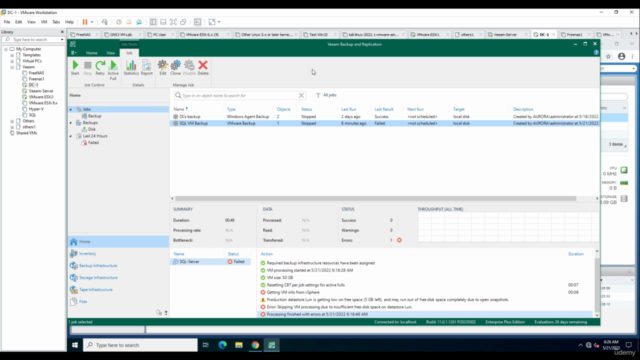Open the VMware VM menu
The image size is (640, 360).
(x=44, y=22)
